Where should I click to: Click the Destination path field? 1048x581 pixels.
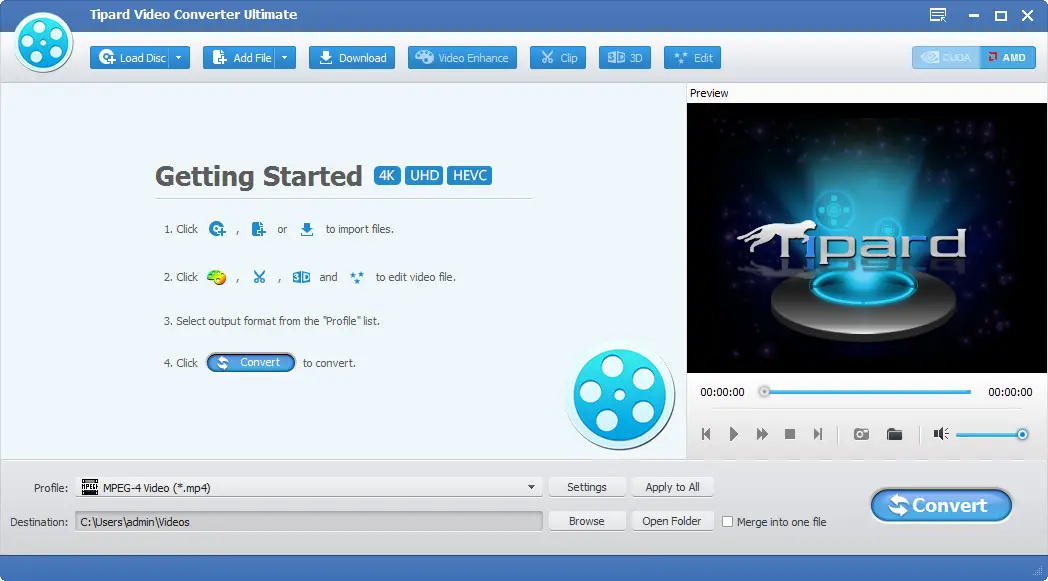309,521
